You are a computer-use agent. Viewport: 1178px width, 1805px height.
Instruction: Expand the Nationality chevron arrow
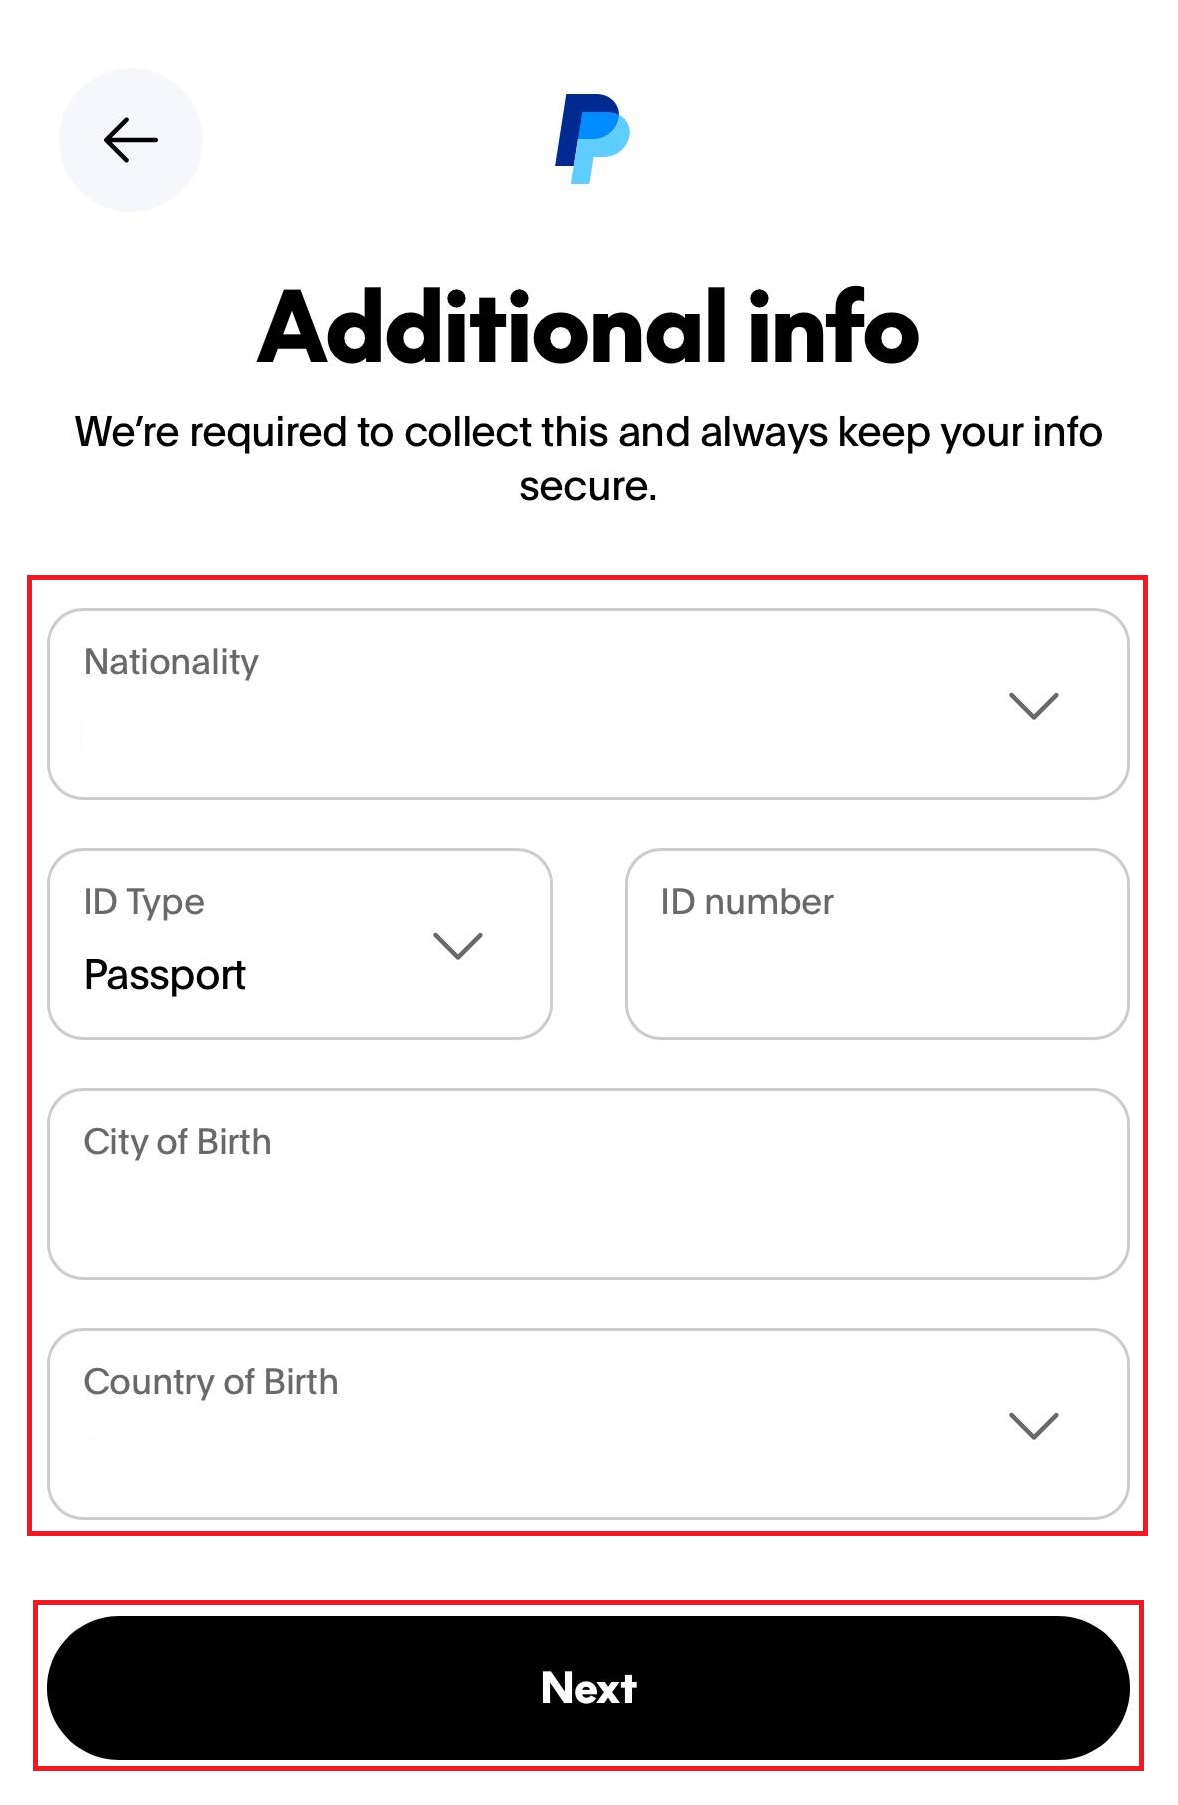click(1033, 706)
